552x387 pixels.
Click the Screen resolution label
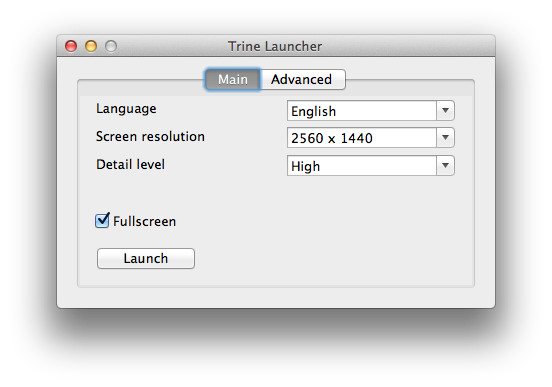pos(150,137)
